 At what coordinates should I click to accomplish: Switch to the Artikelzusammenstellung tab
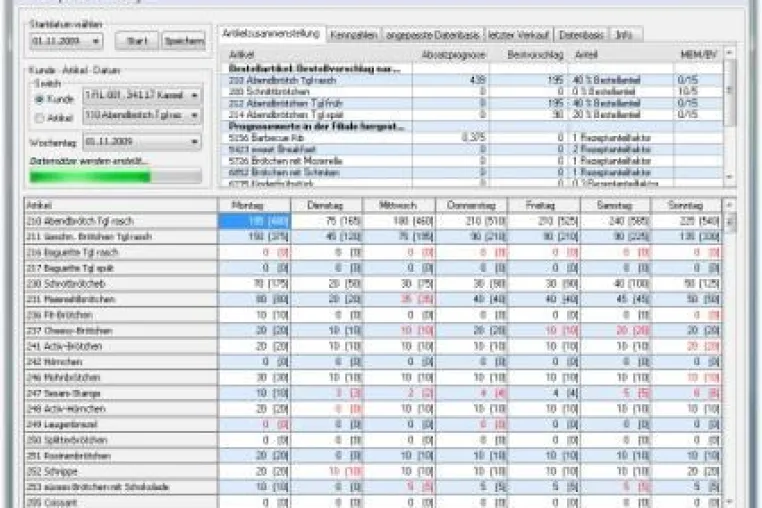[x=271, y=34]
